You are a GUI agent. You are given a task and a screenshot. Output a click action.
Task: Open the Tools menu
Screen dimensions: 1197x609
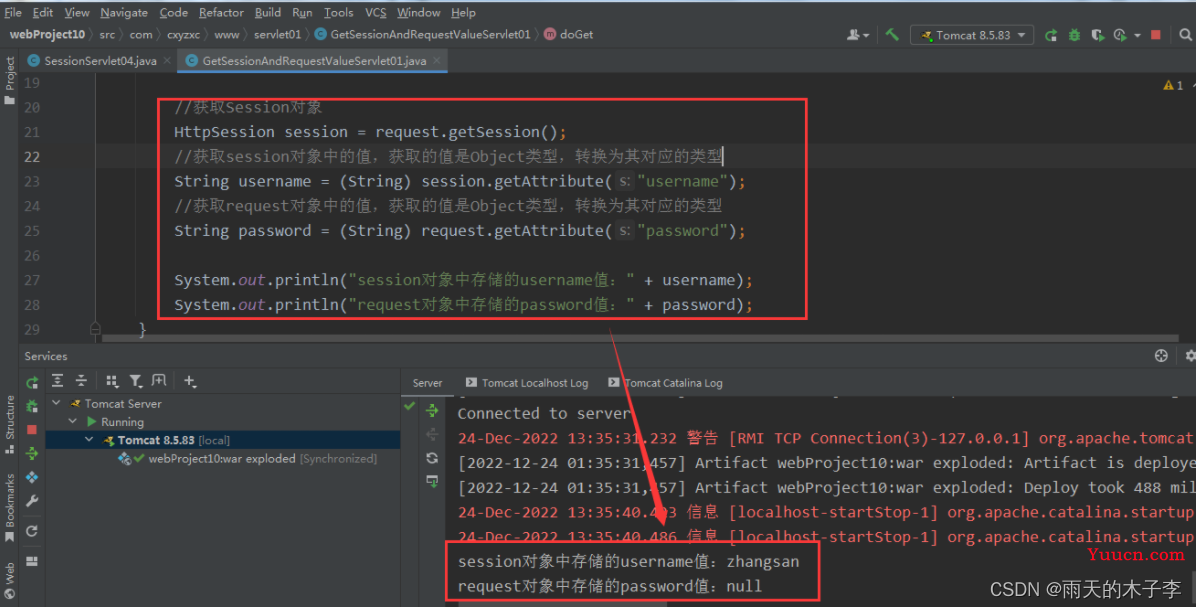[x=338, y=12]
